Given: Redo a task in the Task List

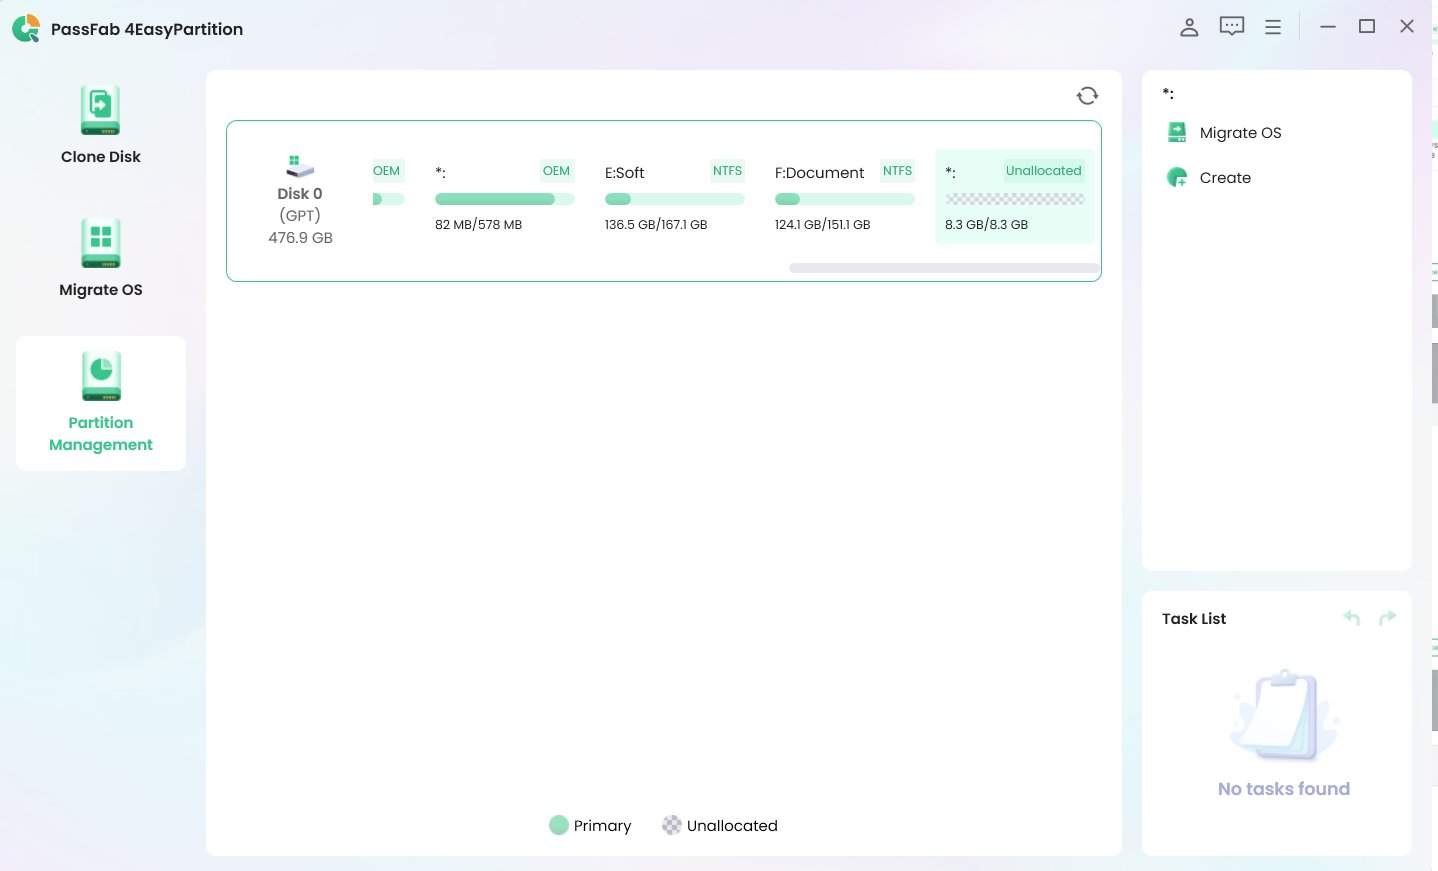Looking at the screenshot, I should (1387, 617).
